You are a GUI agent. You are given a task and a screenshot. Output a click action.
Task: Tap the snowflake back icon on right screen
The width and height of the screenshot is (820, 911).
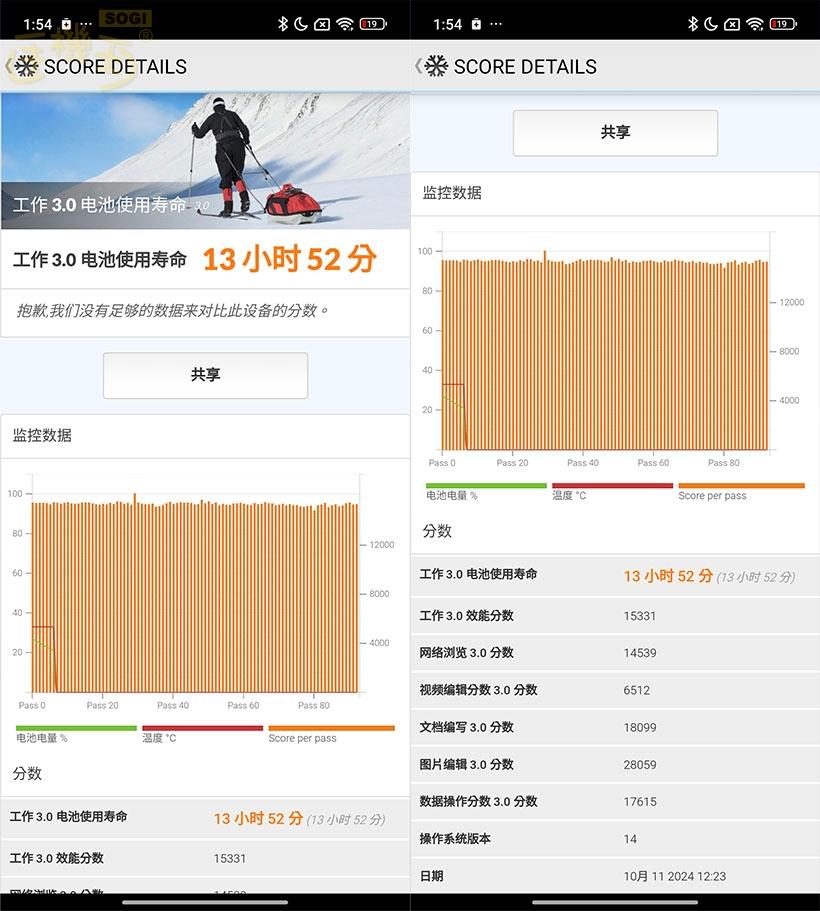(435, 67)
